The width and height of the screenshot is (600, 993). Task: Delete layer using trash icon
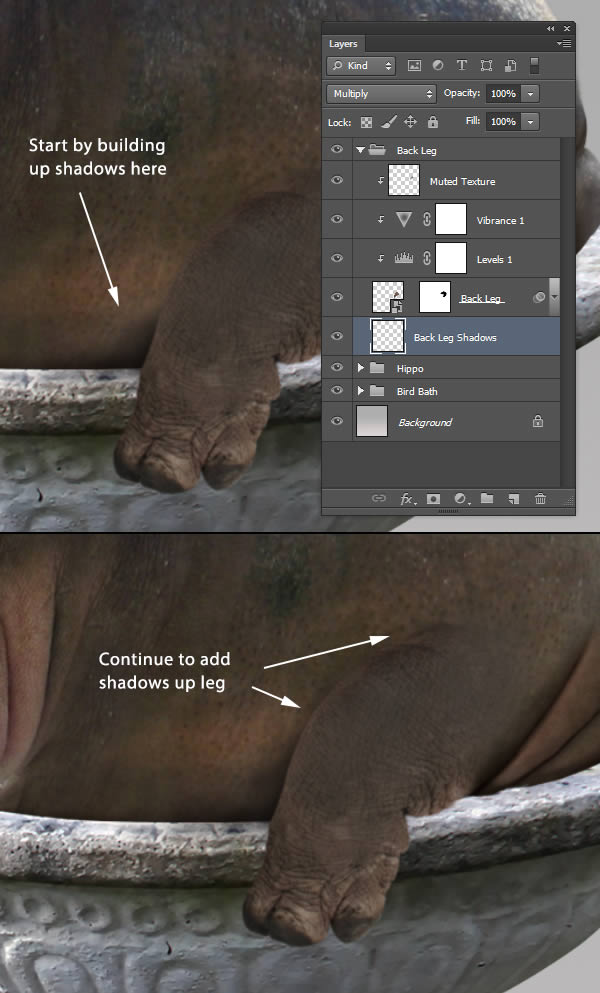pos(540,499)
